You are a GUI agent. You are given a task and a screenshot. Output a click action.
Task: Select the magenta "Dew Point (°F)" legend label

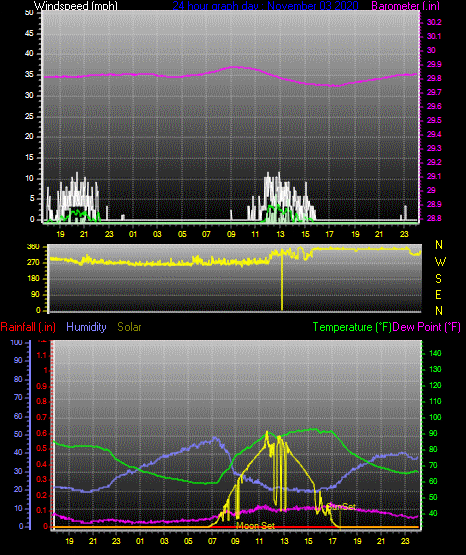(427, 327)
